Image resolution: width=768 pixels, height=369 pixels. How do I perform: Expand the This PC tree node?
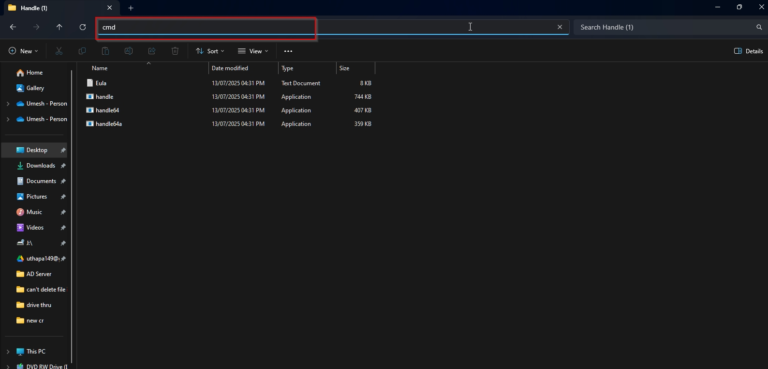8,351
